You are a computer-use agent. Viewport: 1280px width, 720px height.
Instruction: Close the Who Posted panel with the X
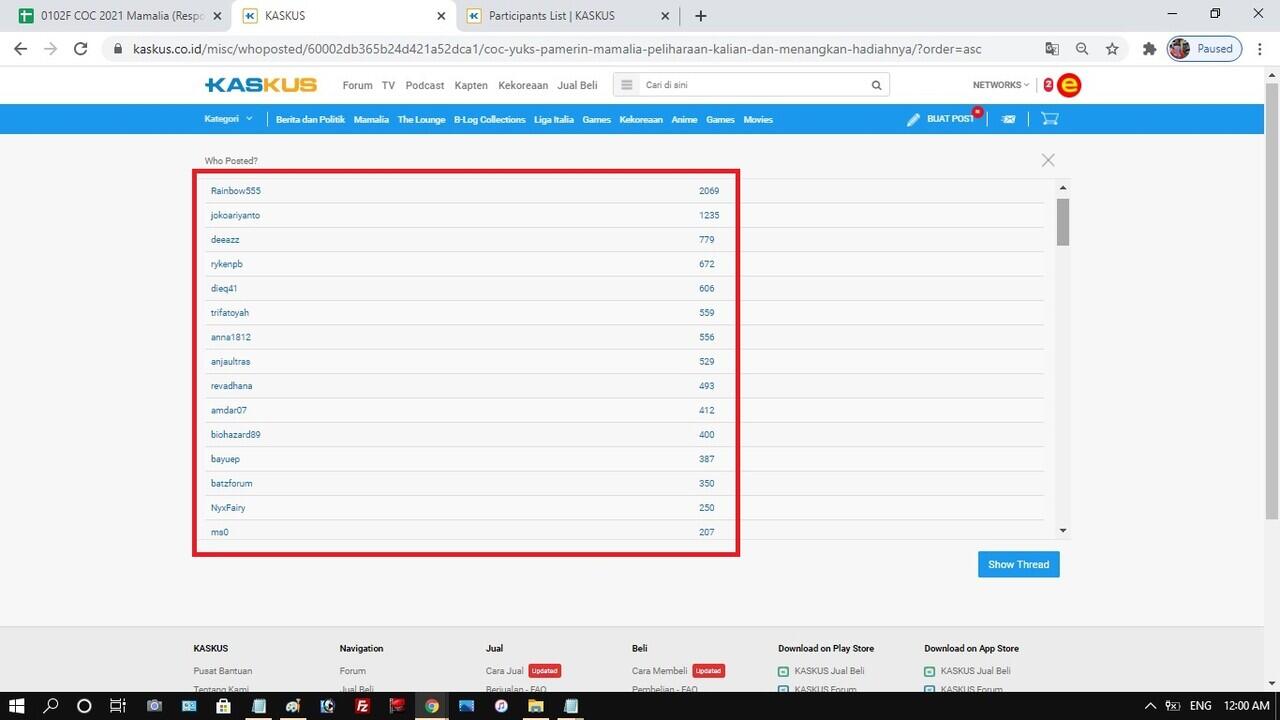(1048, 160)
